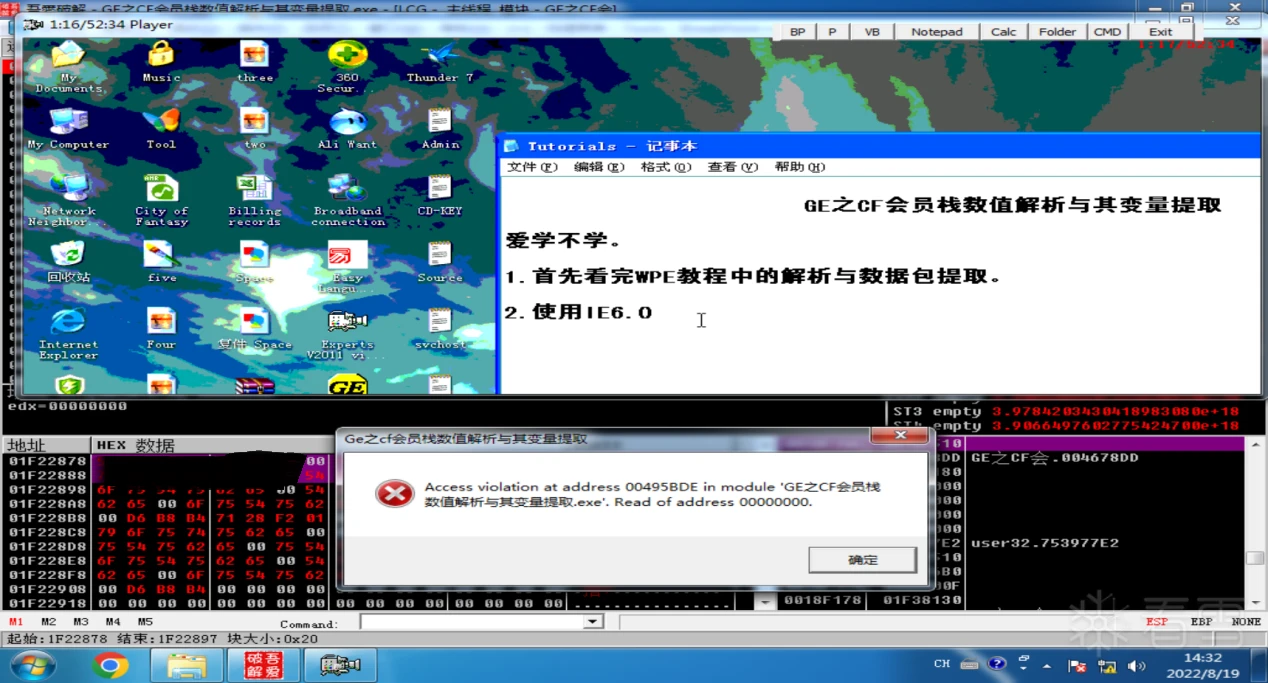The image size is (1268, 683).
Task: Select NONE stack reference mode
Action: tap(1246, 622)
